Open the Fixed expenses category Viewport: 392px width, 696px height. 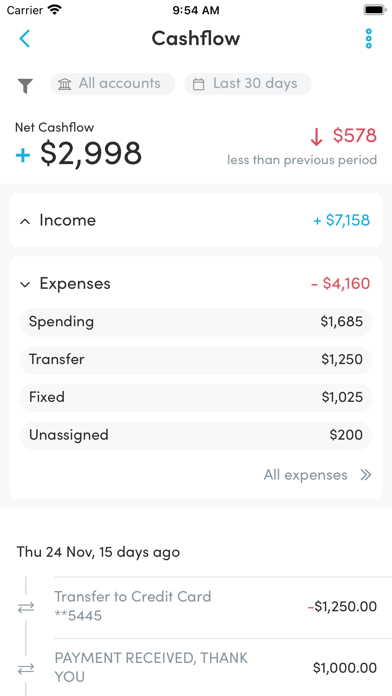196,397
